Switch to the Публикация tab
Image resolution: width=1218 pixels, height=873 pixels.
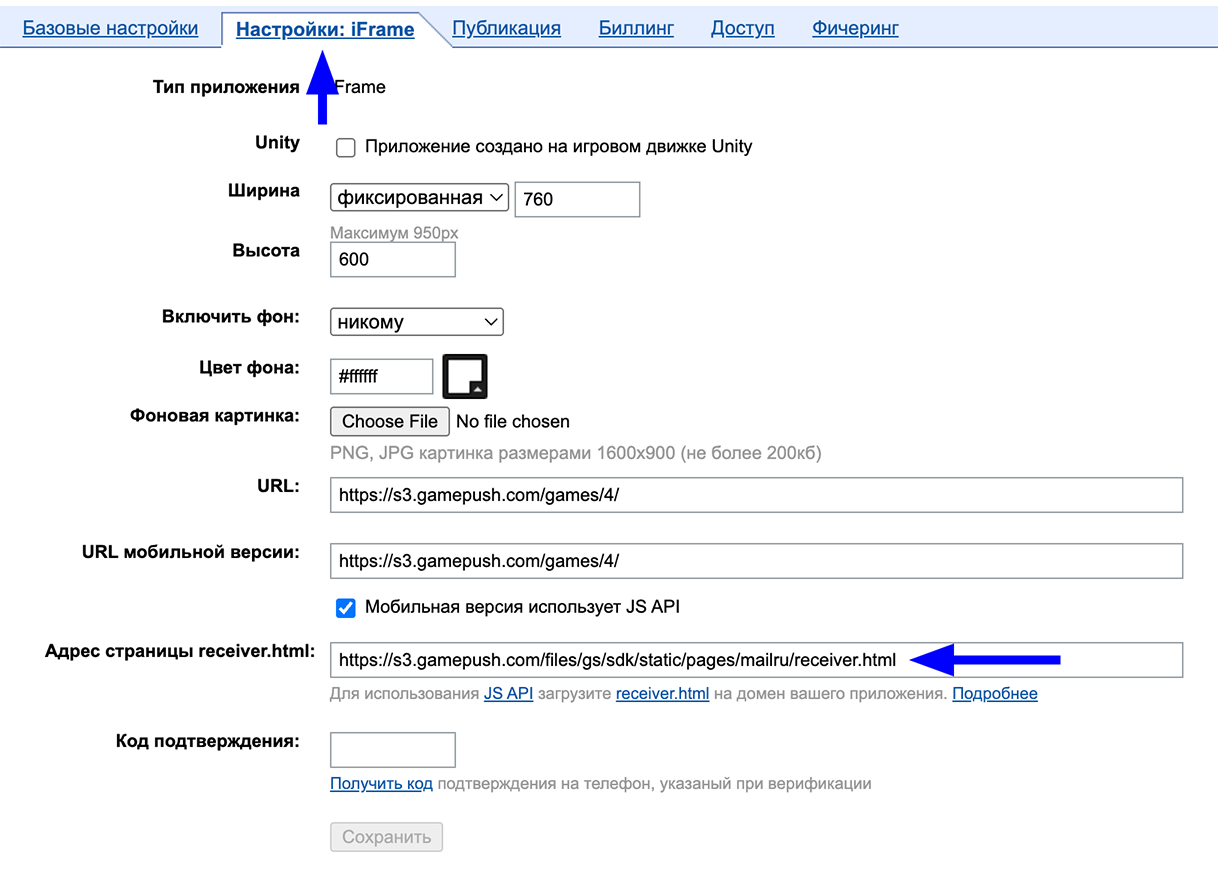[506, 28]
